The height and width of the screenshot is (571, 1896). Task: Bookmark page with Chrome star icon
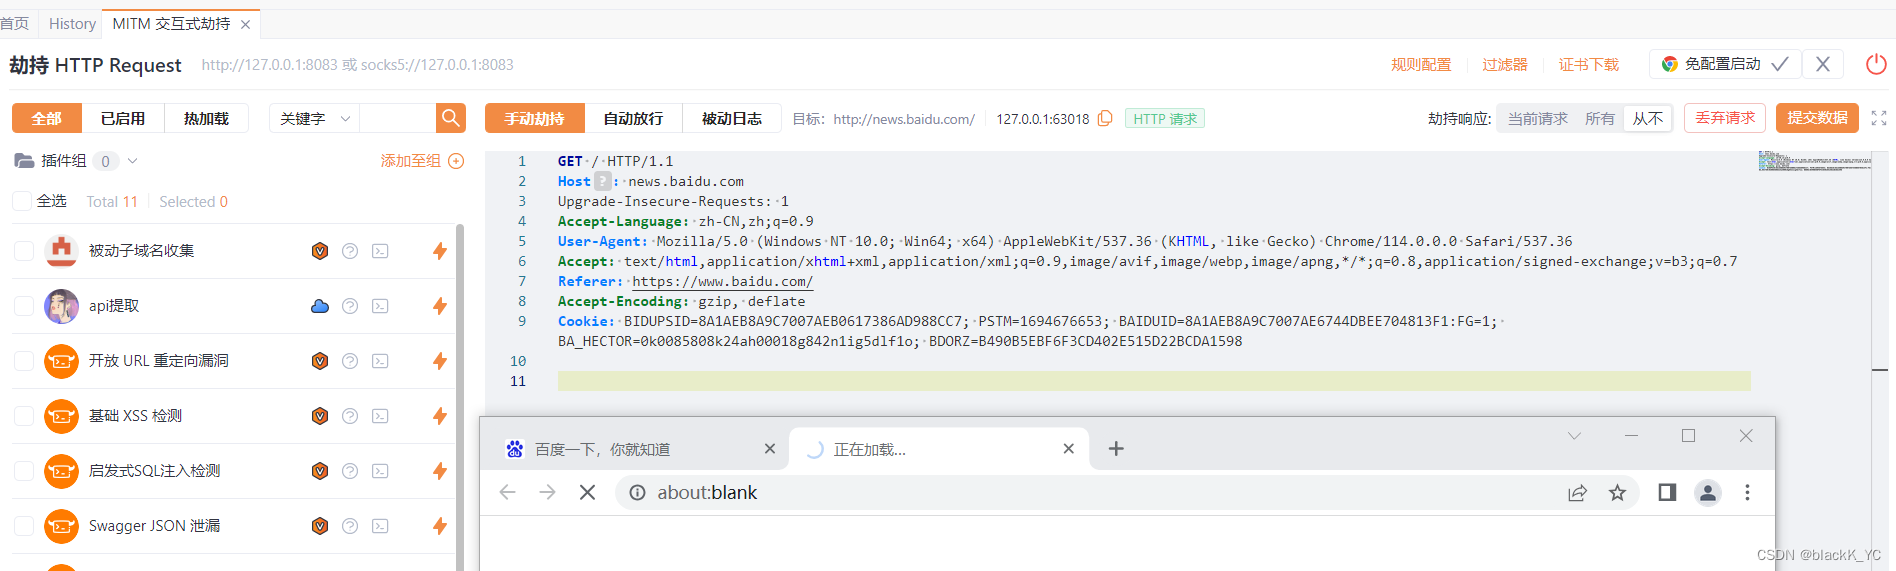coord(1617,492)
